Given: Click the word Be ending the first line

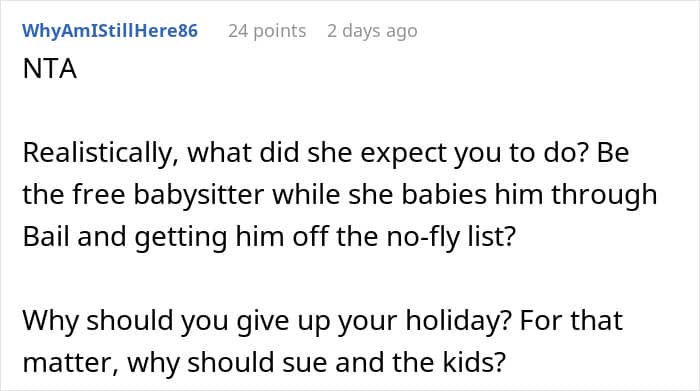Looking at the screenshot, I should coord(613,153).
